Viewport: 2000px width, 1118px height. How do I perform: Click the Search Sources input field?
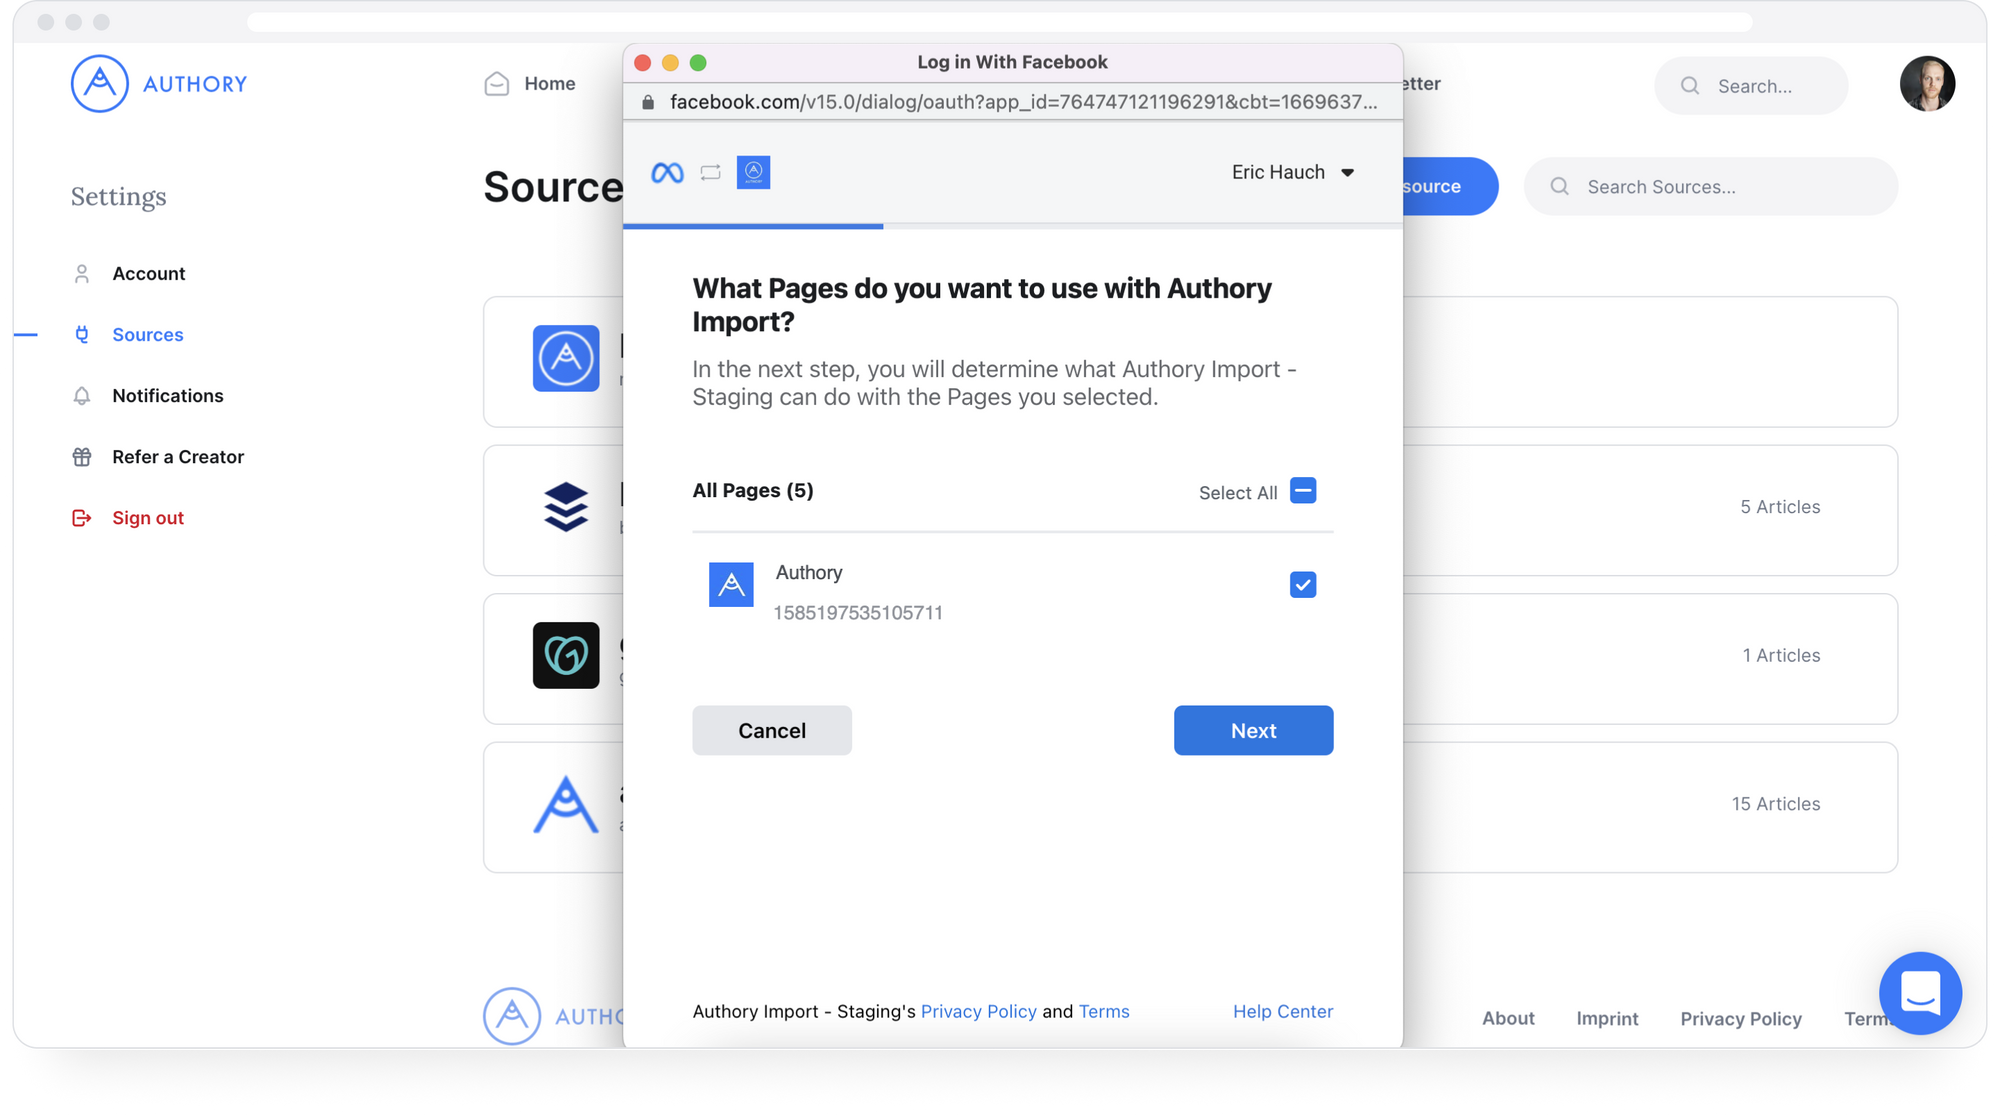1711,187
